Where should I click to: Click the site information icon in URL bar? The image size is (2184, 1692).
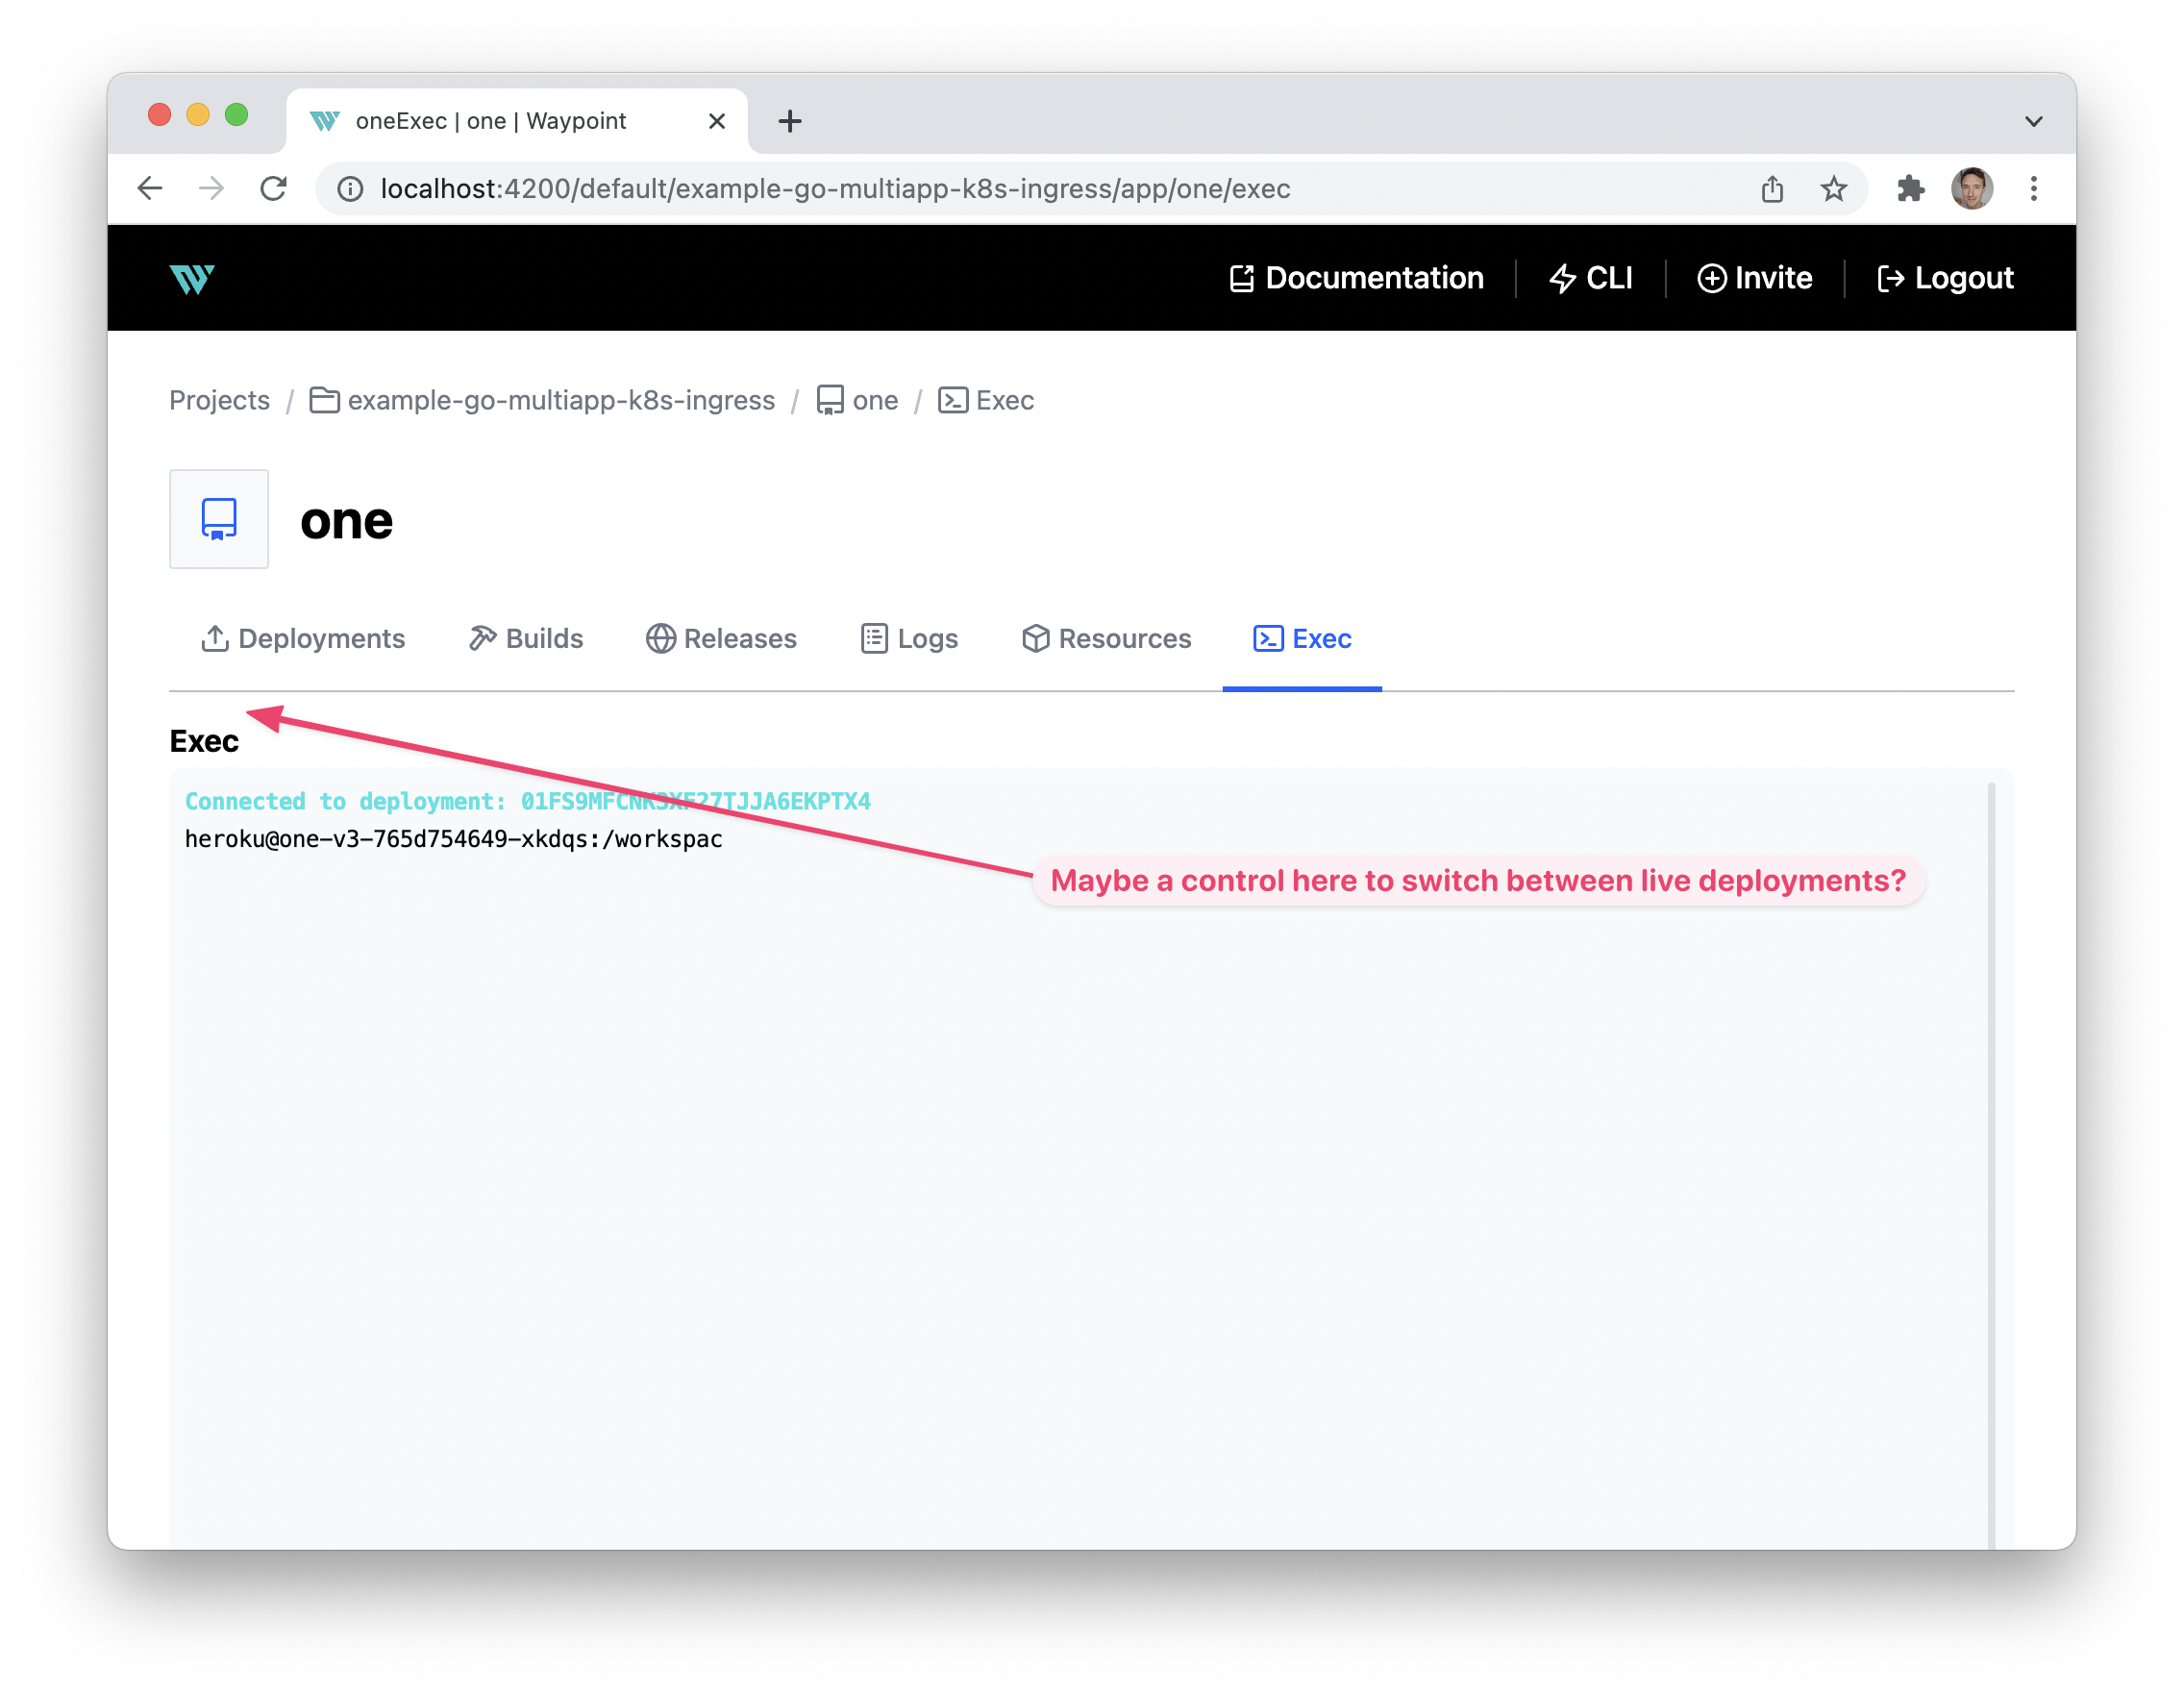coord(350,189)
